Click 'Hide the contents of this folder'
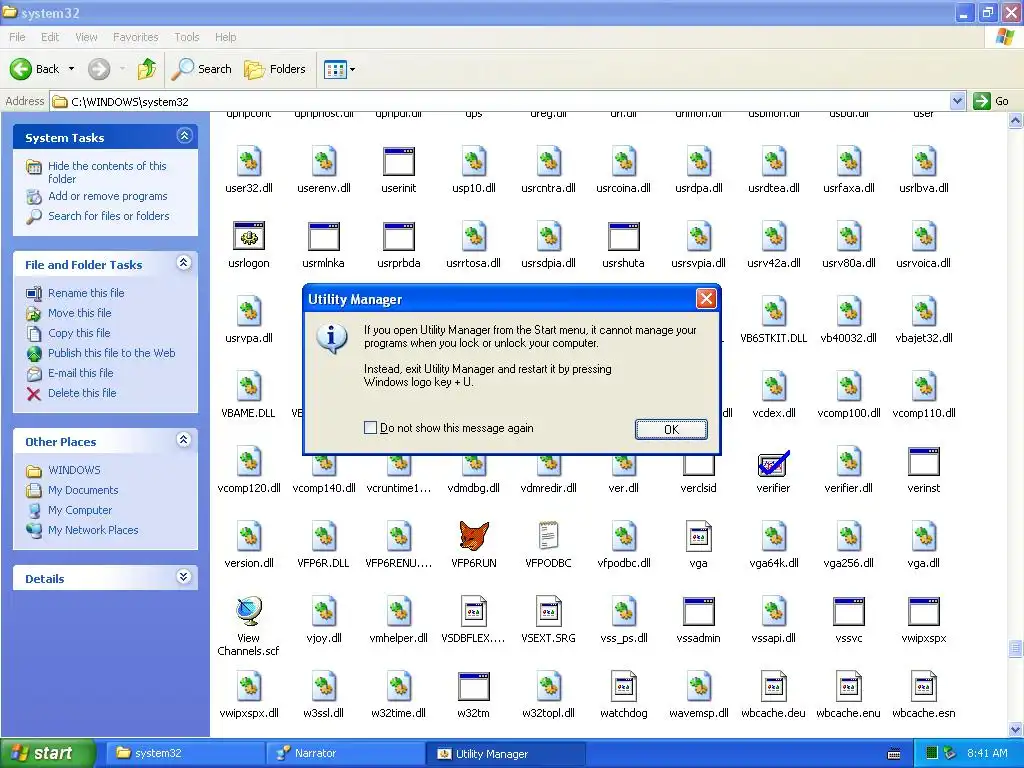The image size is (1024, 768). (107, 172)
